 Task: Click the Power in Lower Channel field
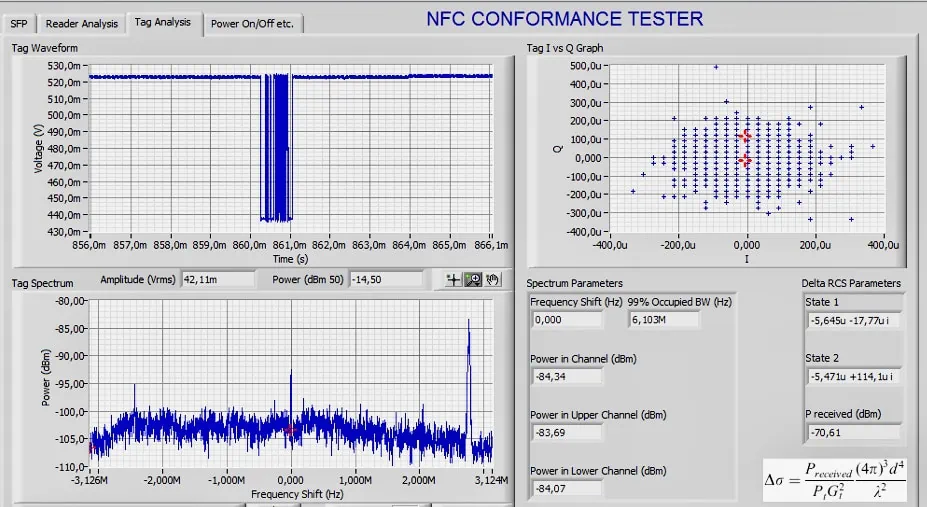coord(567,489)
